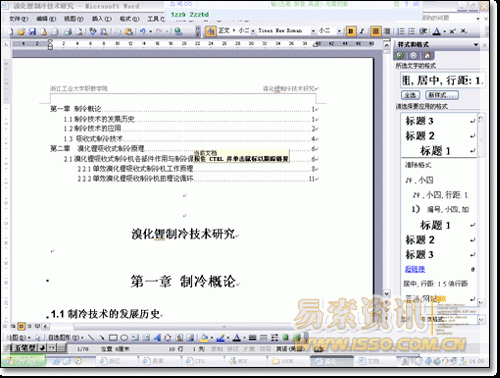
Task: Insert WordArt from the drawing toolbar
Action: click(157, 338)
